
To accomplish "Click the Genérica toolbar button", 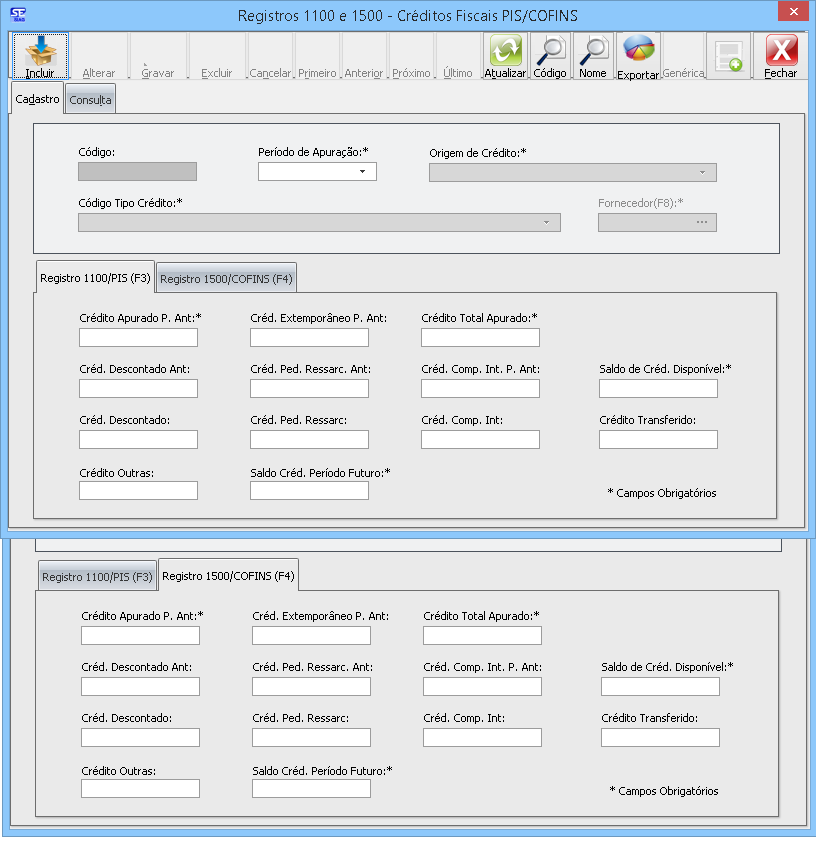I will coord(683,58).
